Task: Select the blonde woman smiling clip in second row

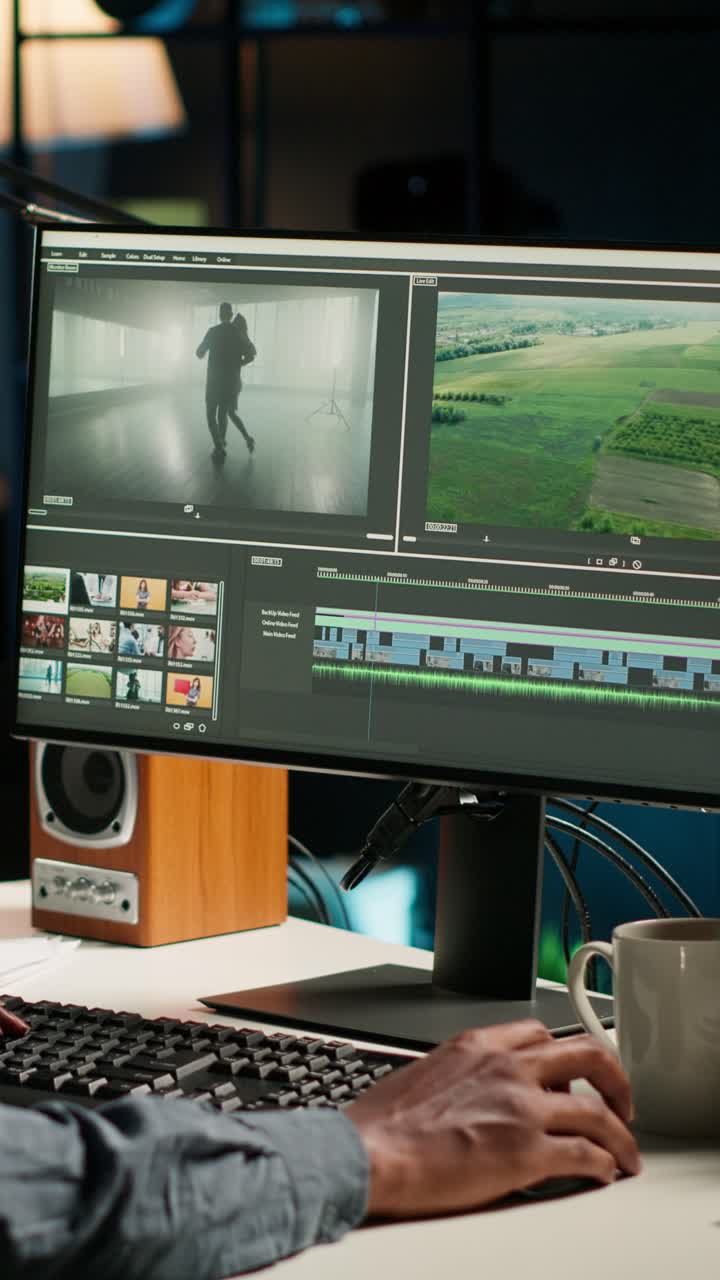Action: click(92, 635)
